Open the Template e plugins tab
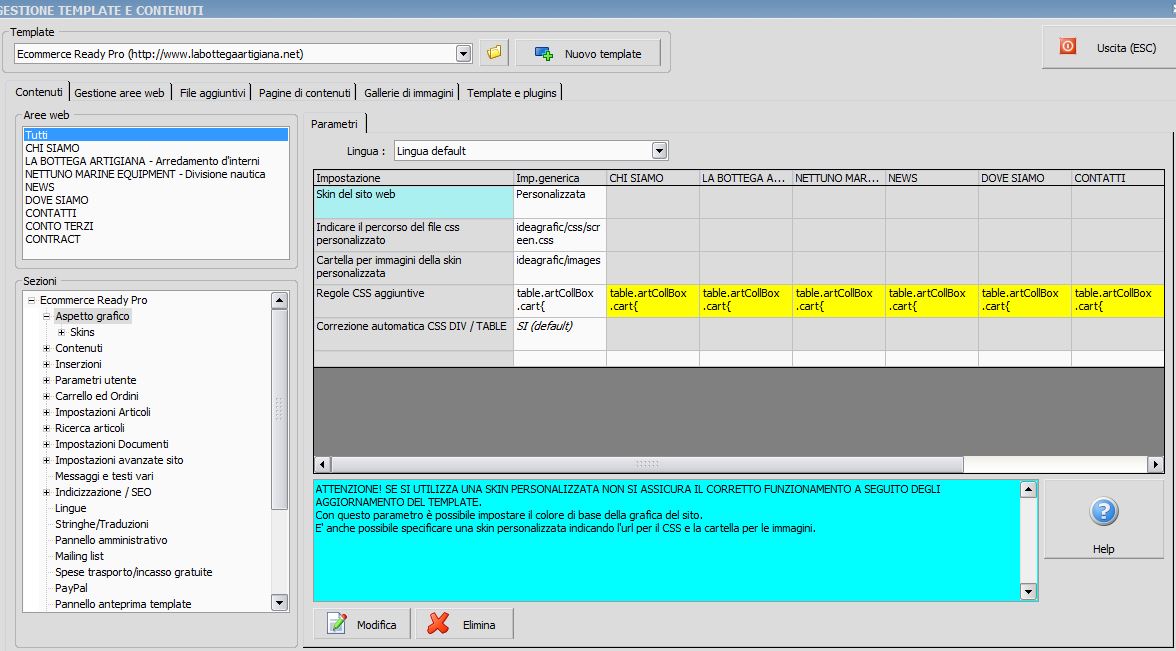 [x=512, y=93]
